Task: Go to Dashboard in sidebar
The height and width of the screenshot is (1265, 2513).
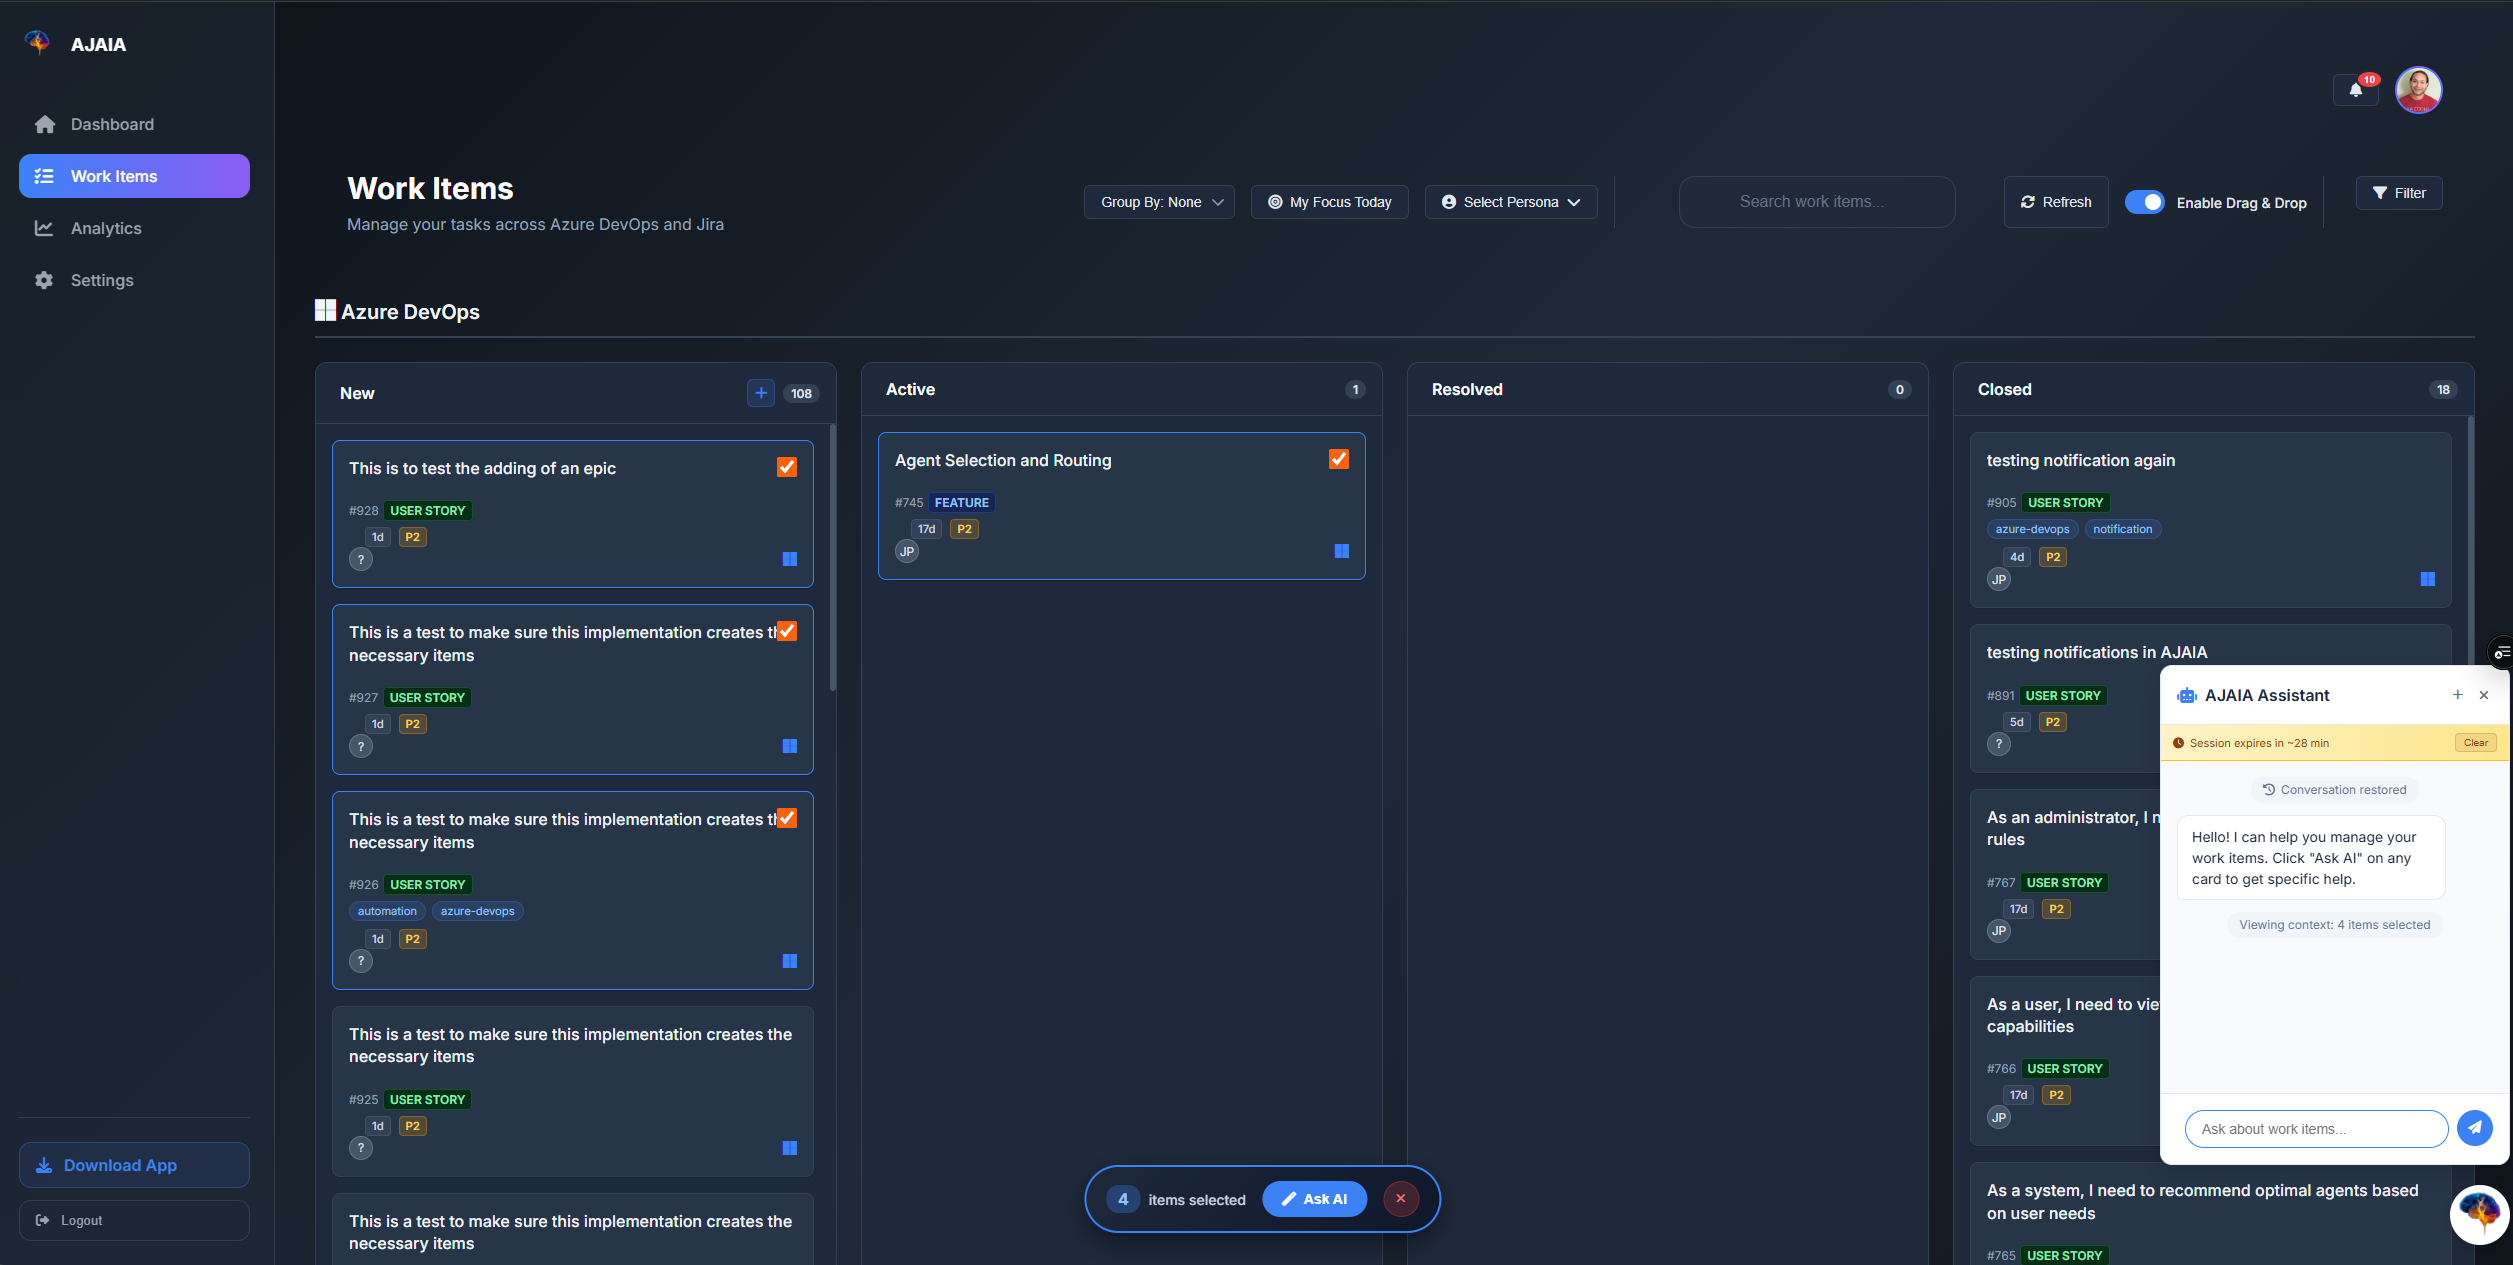Action: [x=111, y=124]
